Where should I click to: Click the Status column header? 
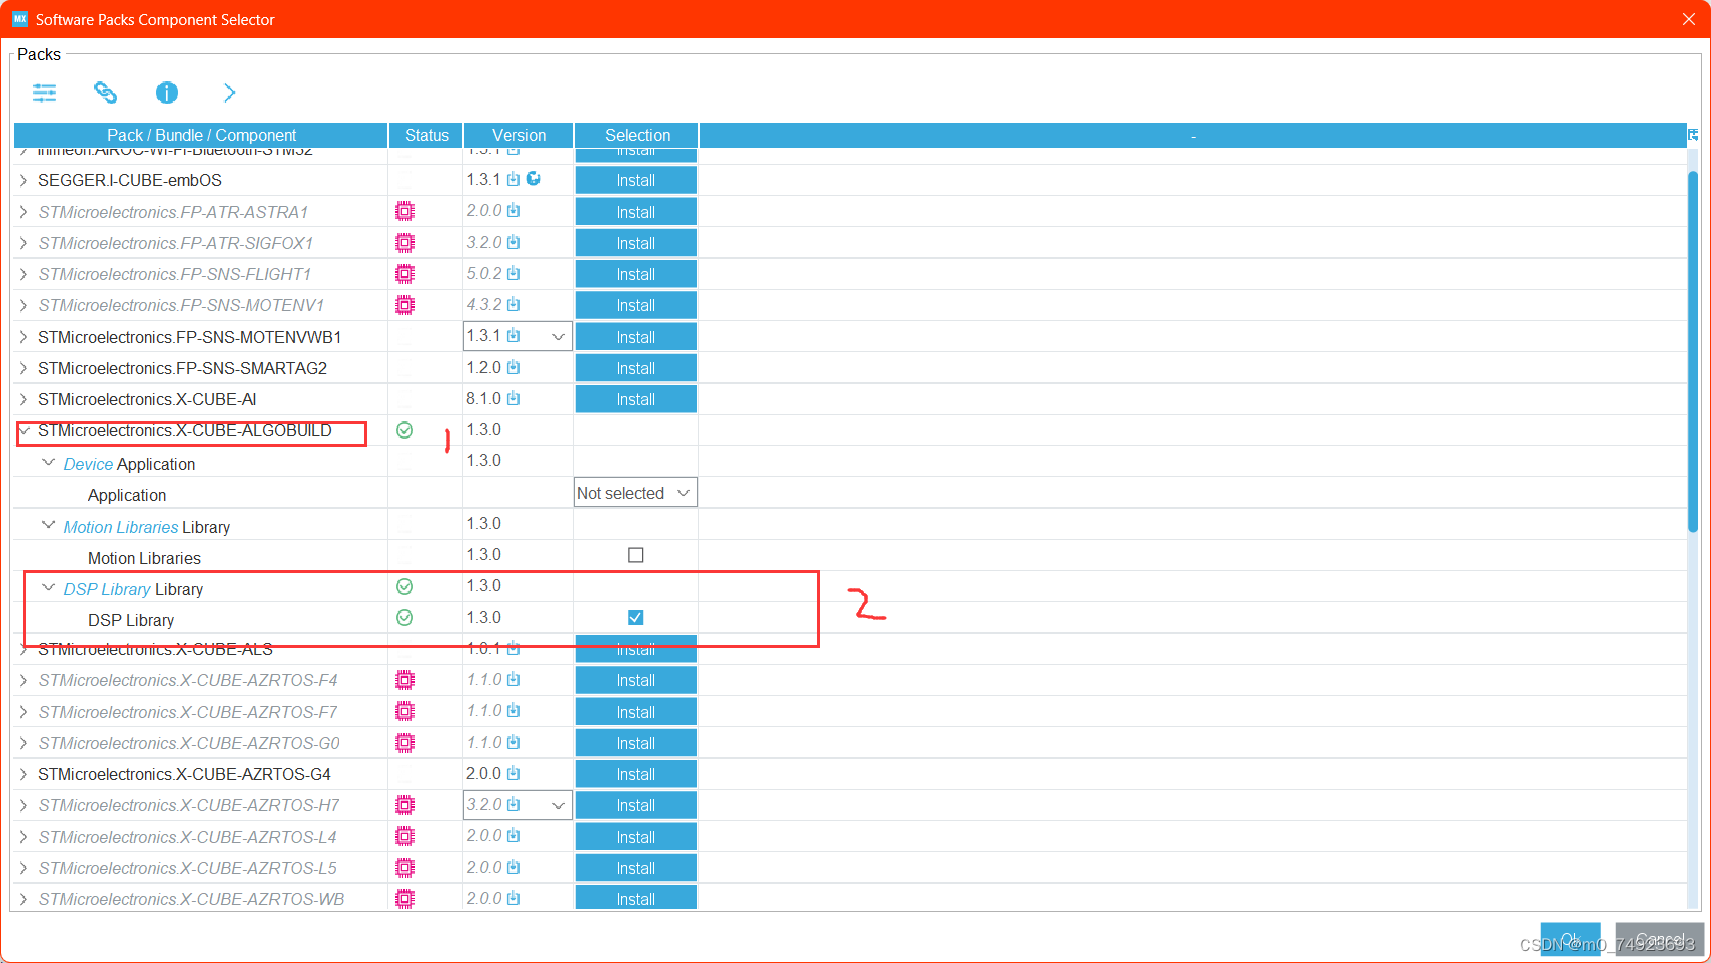pos(426,135)
